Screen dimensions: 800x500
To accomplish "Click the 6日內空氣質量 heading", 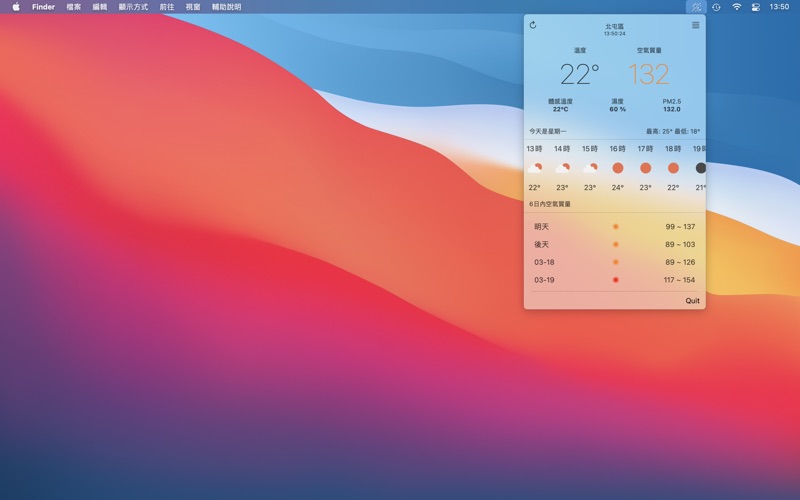I will click(x=549, y=204).
